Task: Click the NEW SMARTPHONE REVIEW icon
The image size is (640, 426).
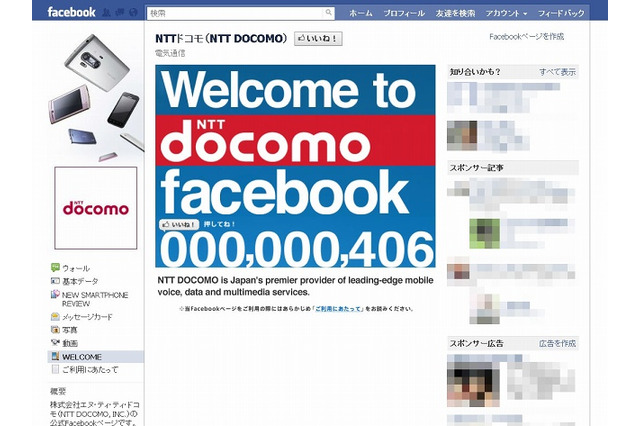Action: pos(55,294)
